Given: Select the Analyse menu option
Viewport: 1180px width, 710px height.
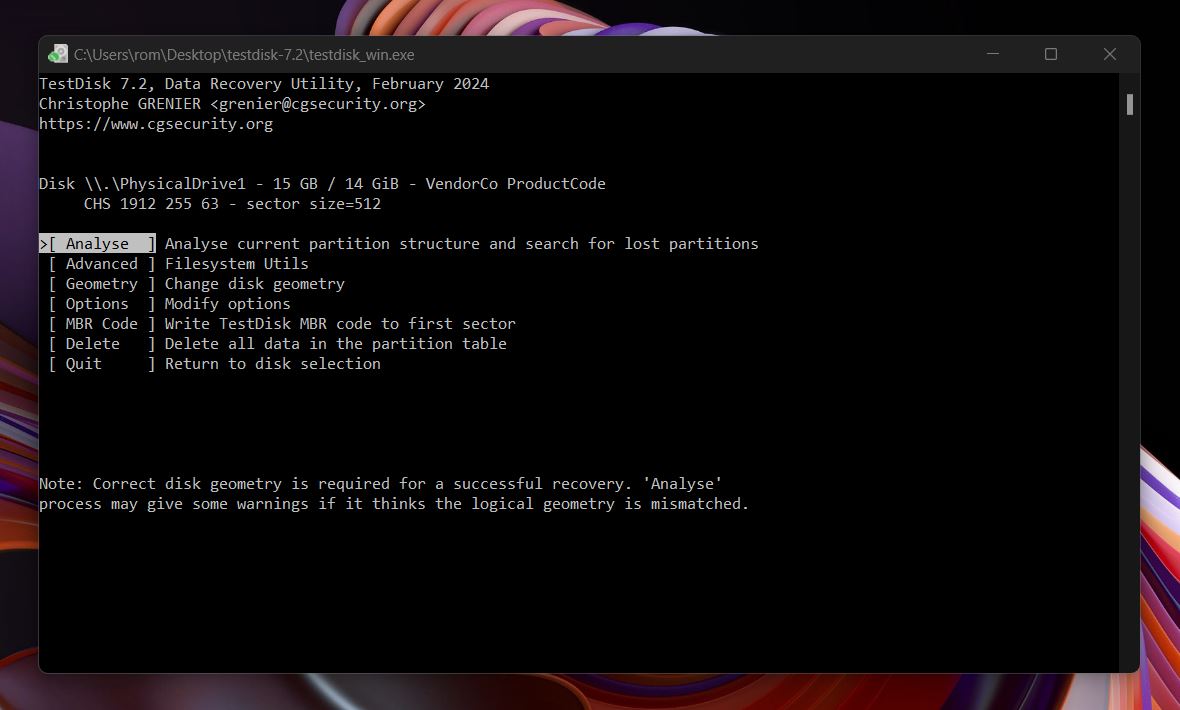Looking at the screenshot, I should pyautogui.click(x=98, y=244).
